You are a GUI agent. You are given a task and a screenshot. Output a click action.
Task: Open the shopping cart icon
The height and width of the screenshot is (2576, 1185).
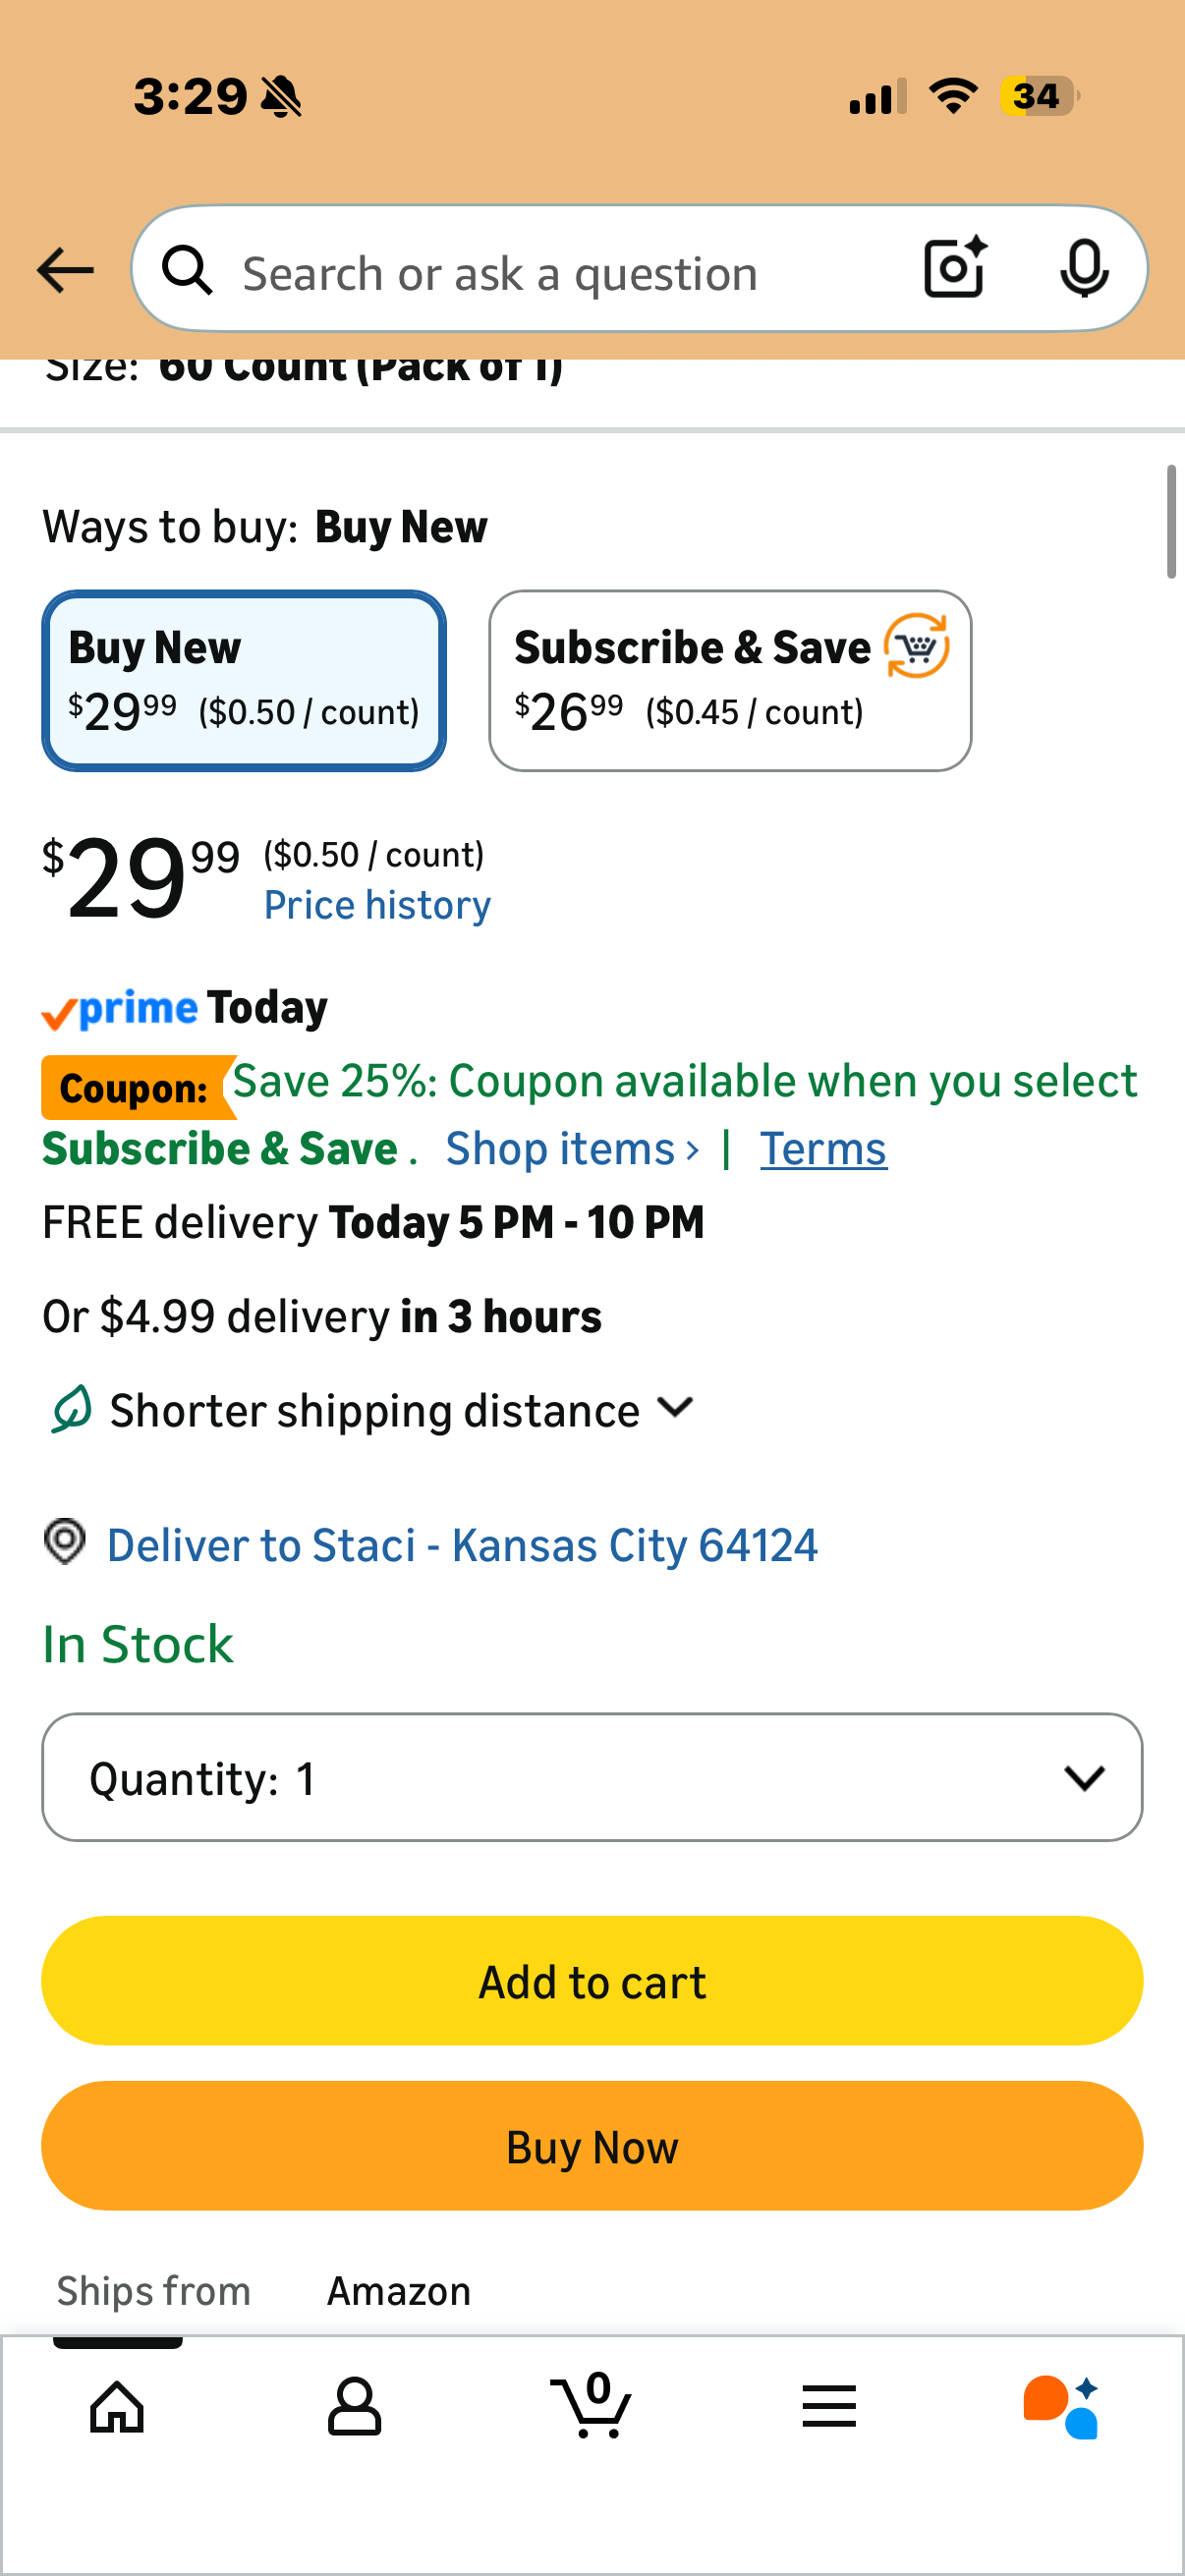pos(591,2405)
